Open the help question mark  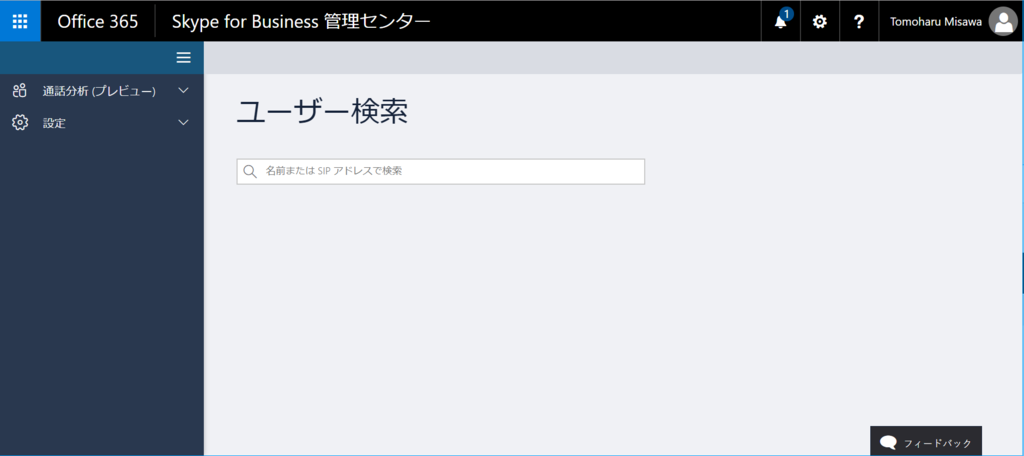click(859, 22)
